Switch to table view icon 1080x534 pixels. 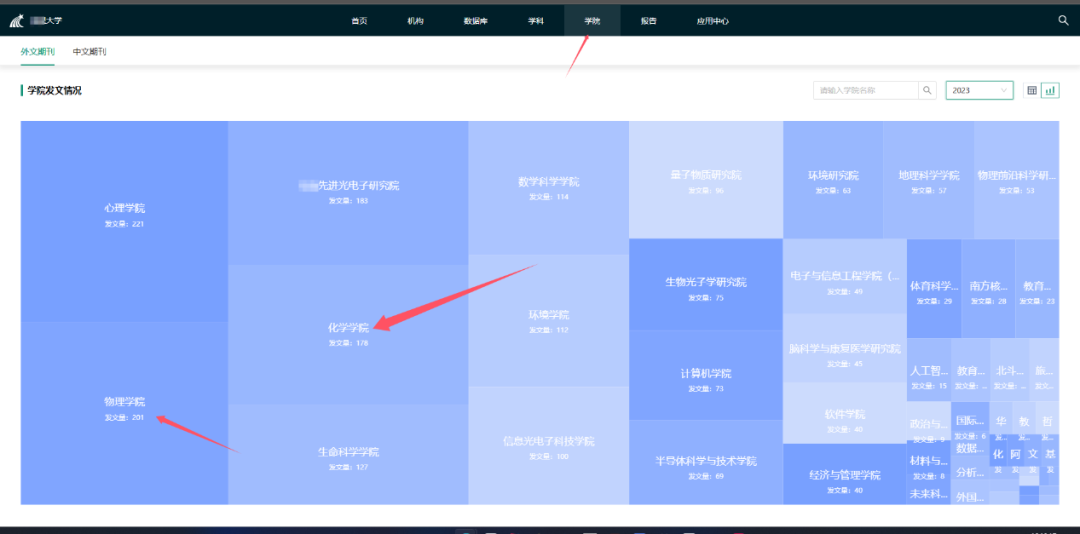1032,90
